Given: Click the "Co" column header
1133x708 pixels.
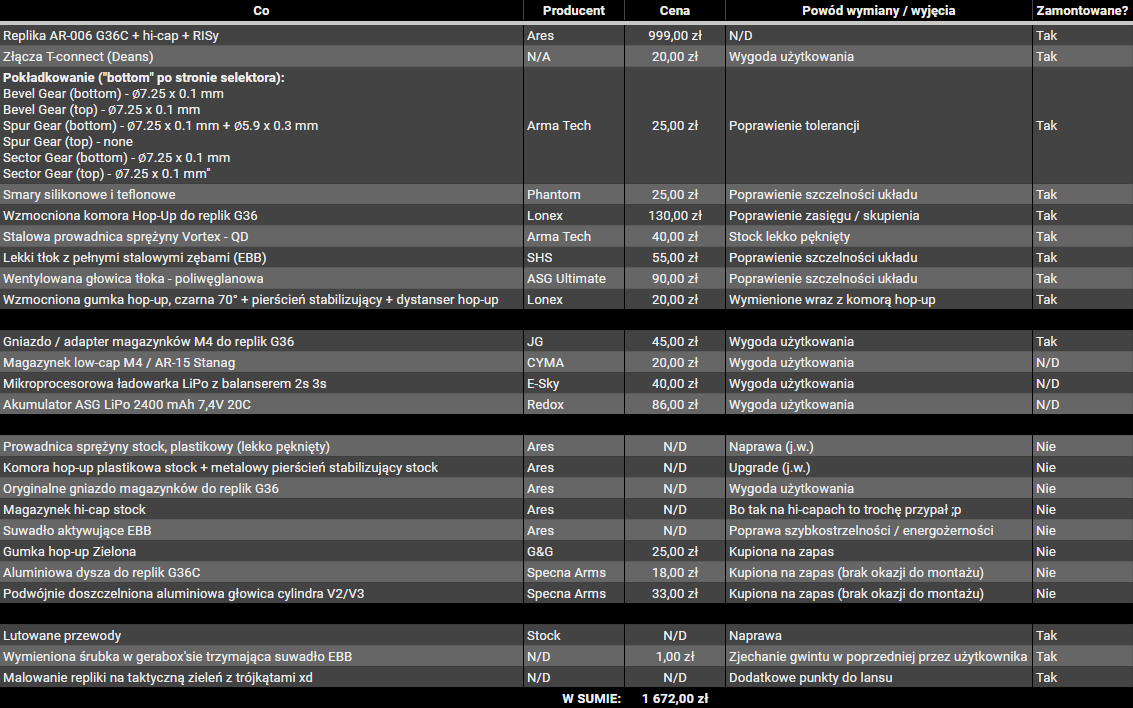Looking at the screenshot, I should [261, 11].
